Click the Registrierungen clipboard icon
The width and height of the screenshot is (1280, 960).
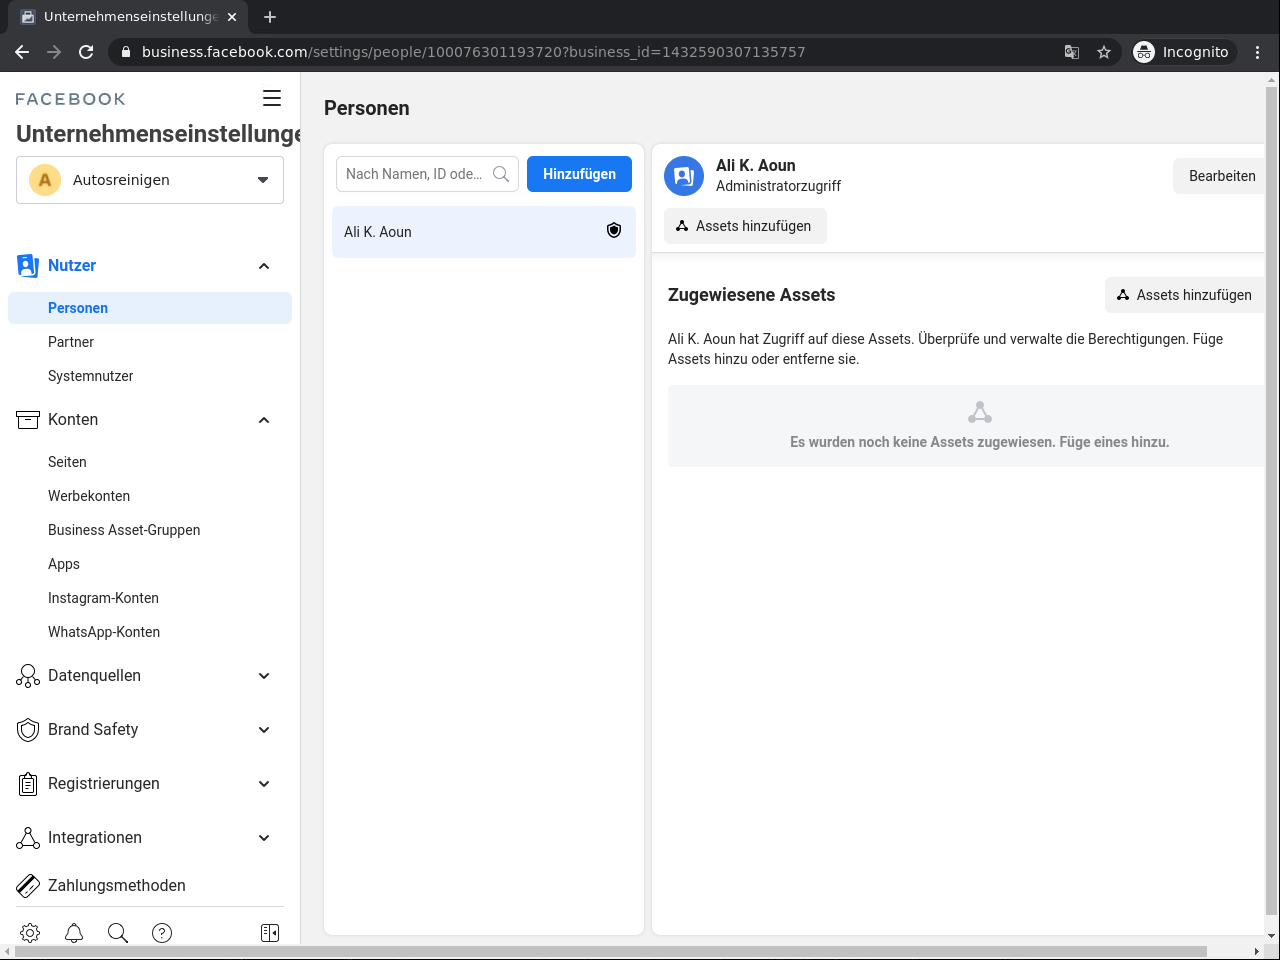28,784
